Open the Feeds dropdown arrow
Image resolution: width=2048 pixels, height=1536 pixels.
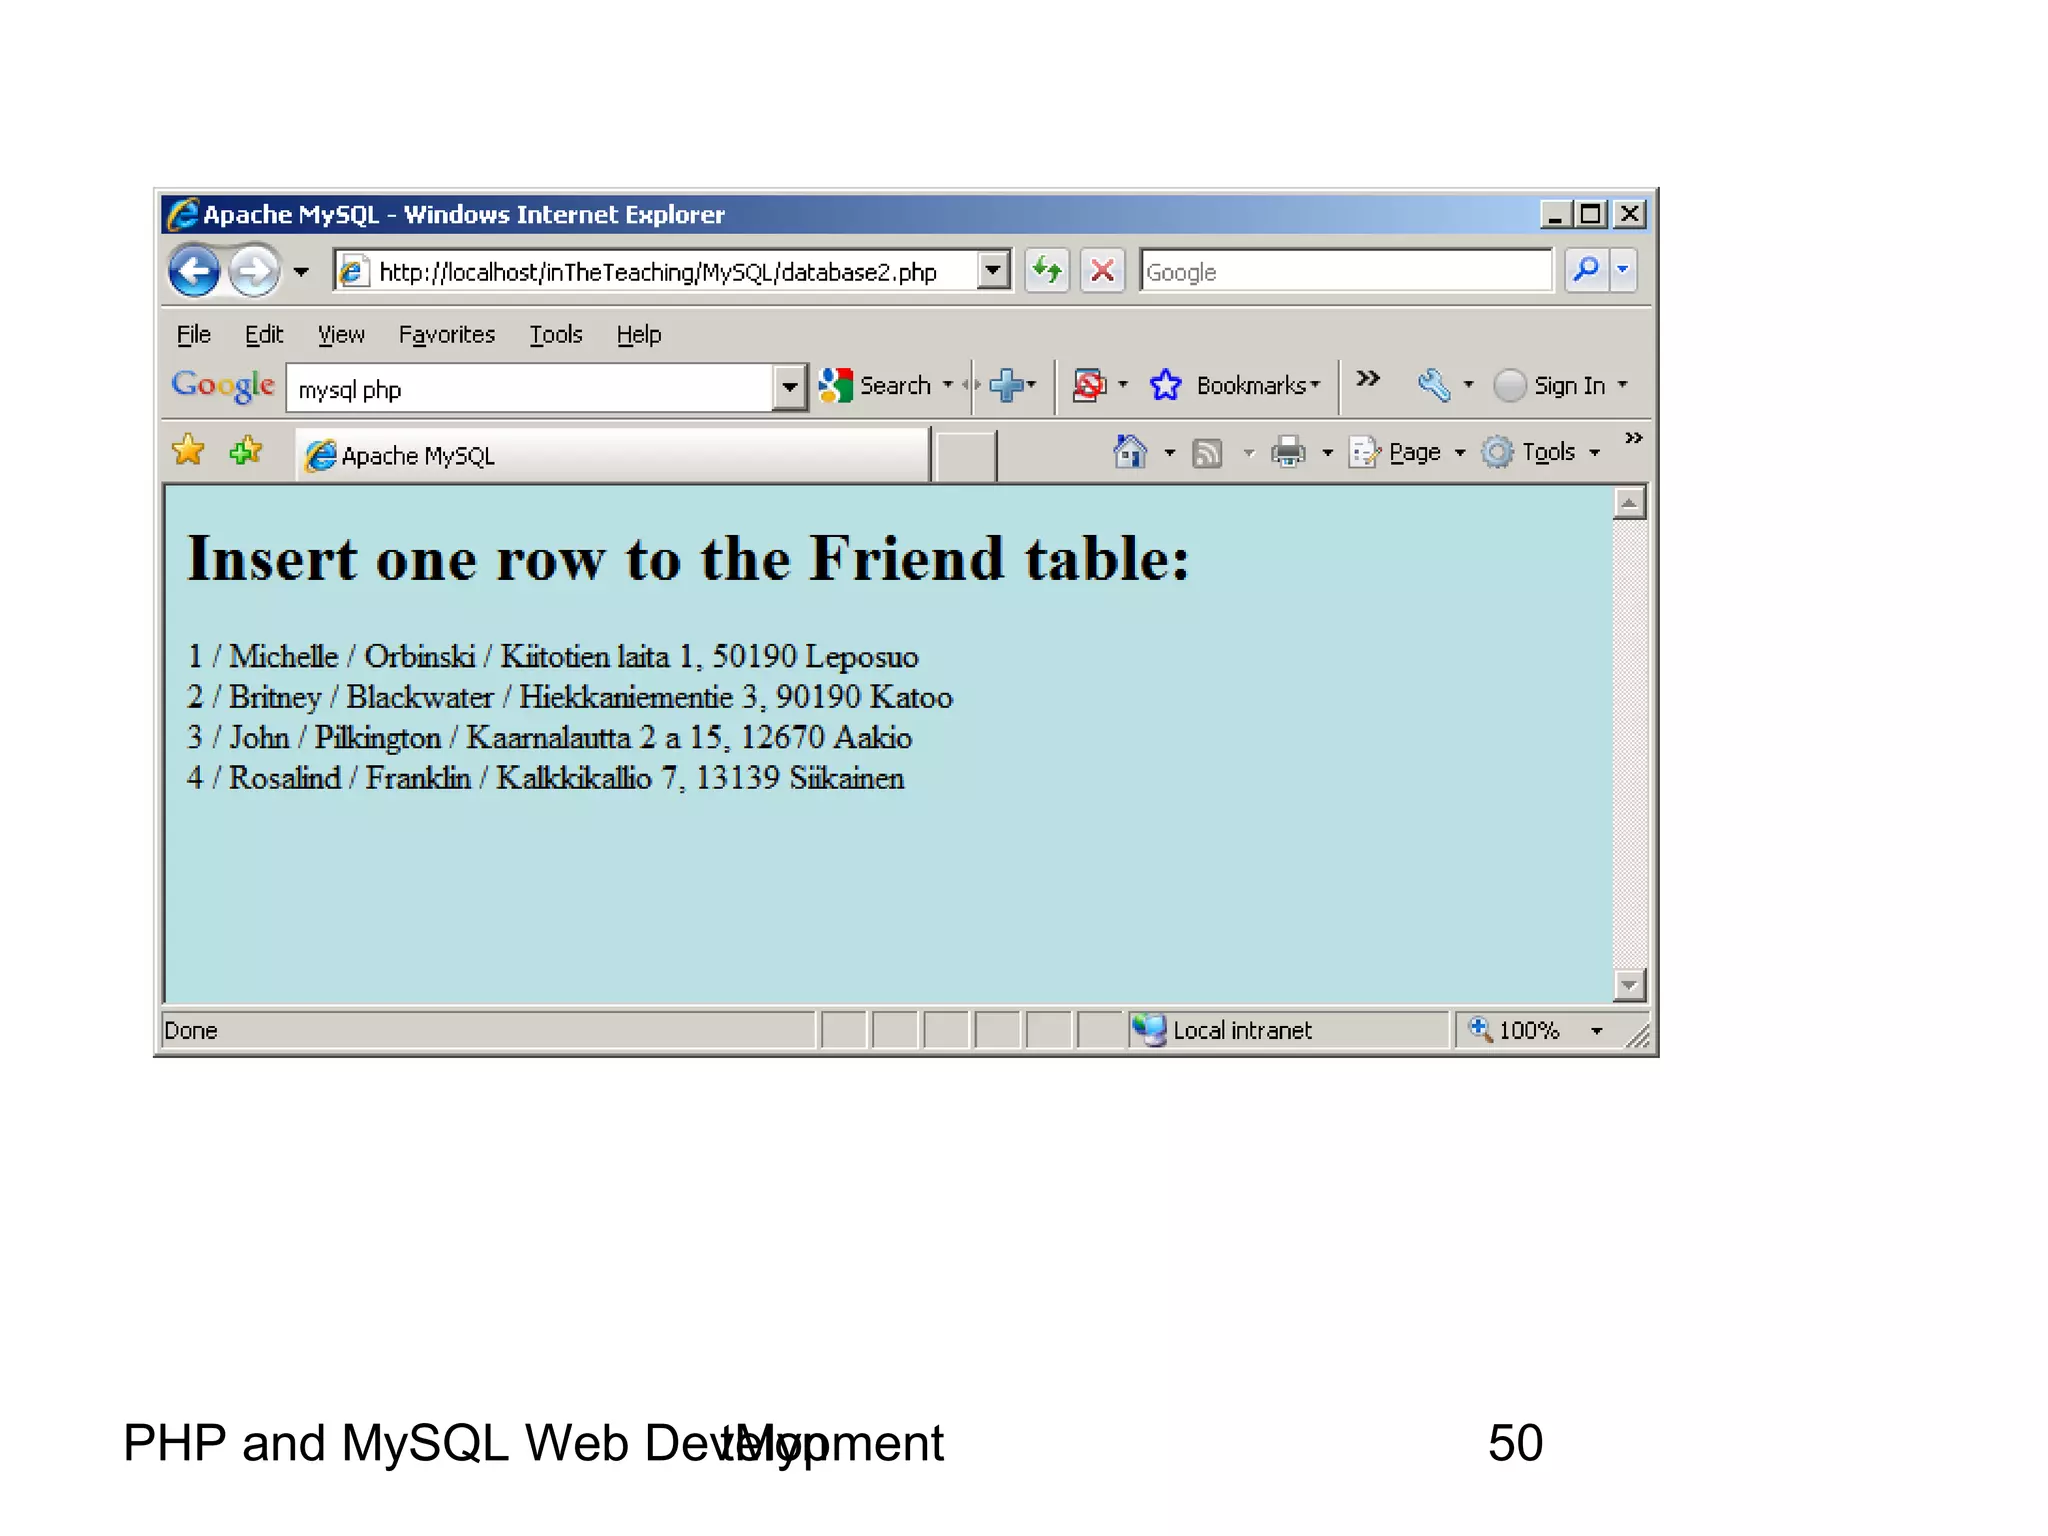(x=1248, y=453)
